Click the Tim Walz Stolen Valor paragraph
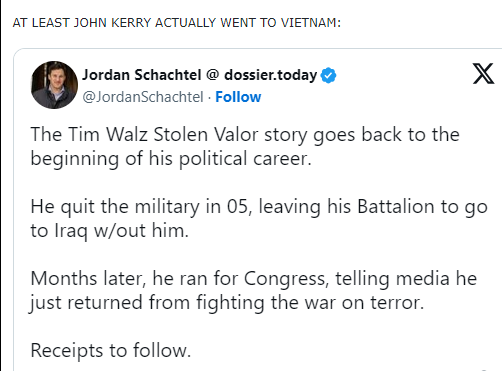 [x=245, y=146]
